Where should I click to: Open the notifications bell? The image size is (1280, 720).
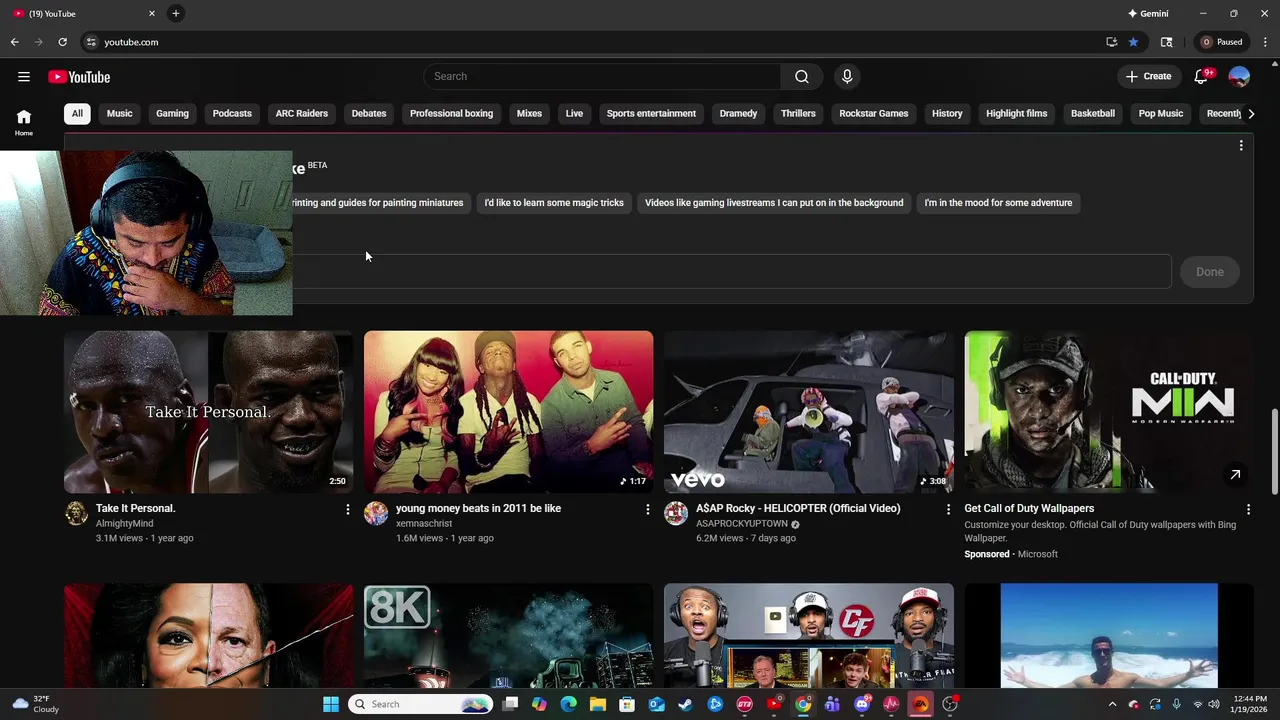[1202, 77]
